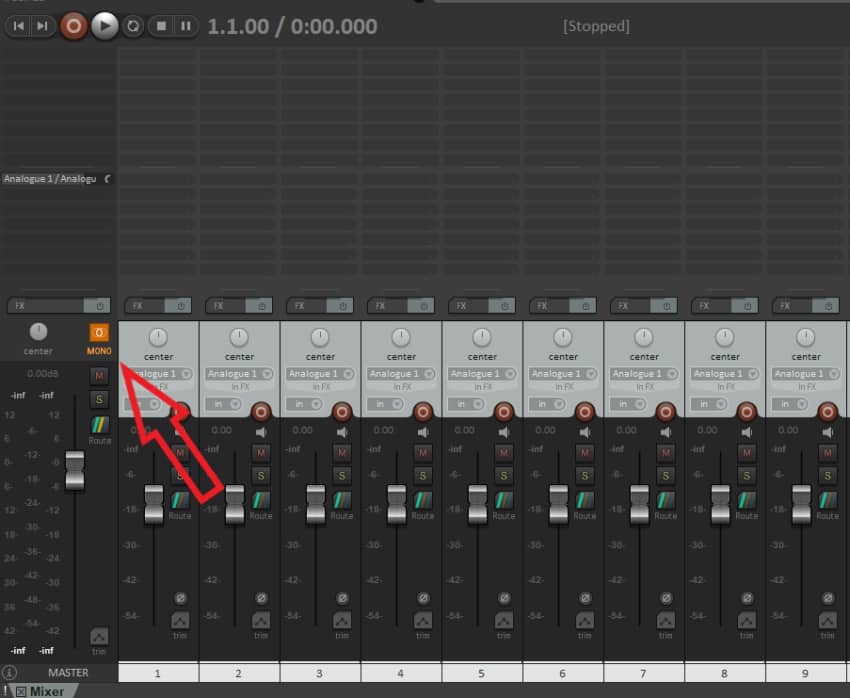Mute the master track
This screenshot has width=850, height=698.
tap(99, 375)
